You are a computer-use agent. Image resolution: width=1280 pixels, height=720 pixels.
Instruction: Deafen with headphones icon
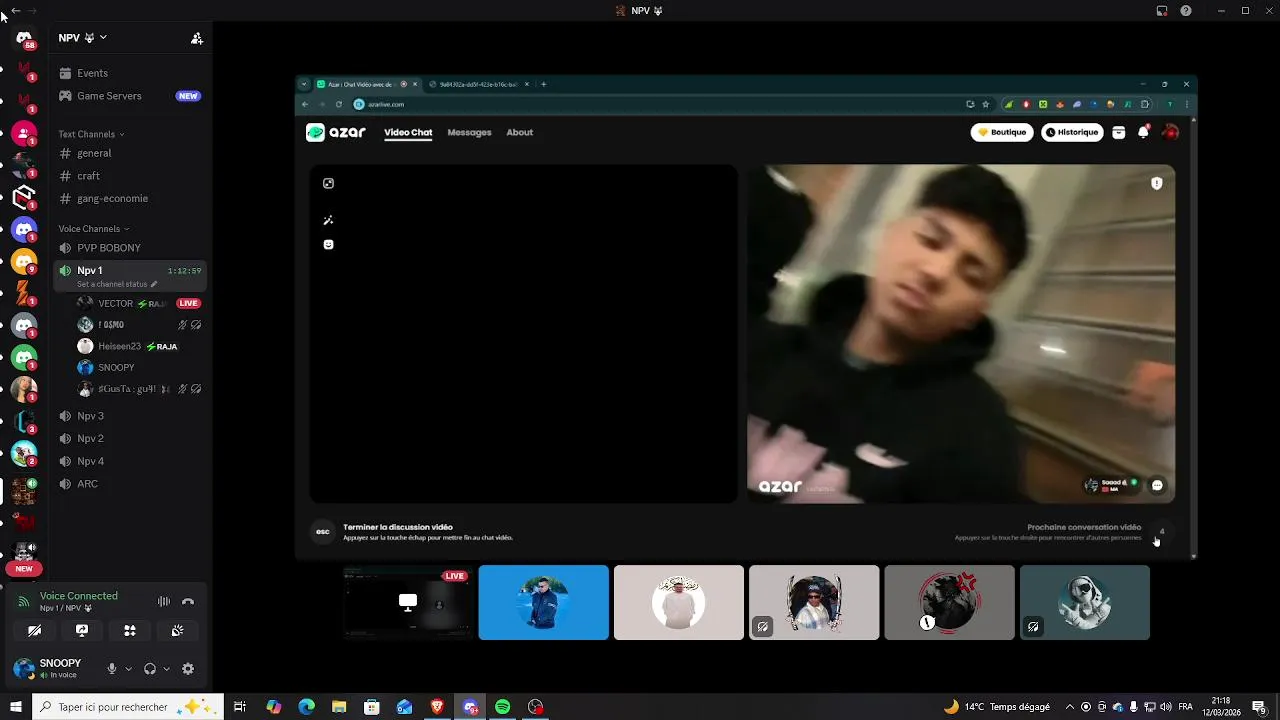[150, 669]
